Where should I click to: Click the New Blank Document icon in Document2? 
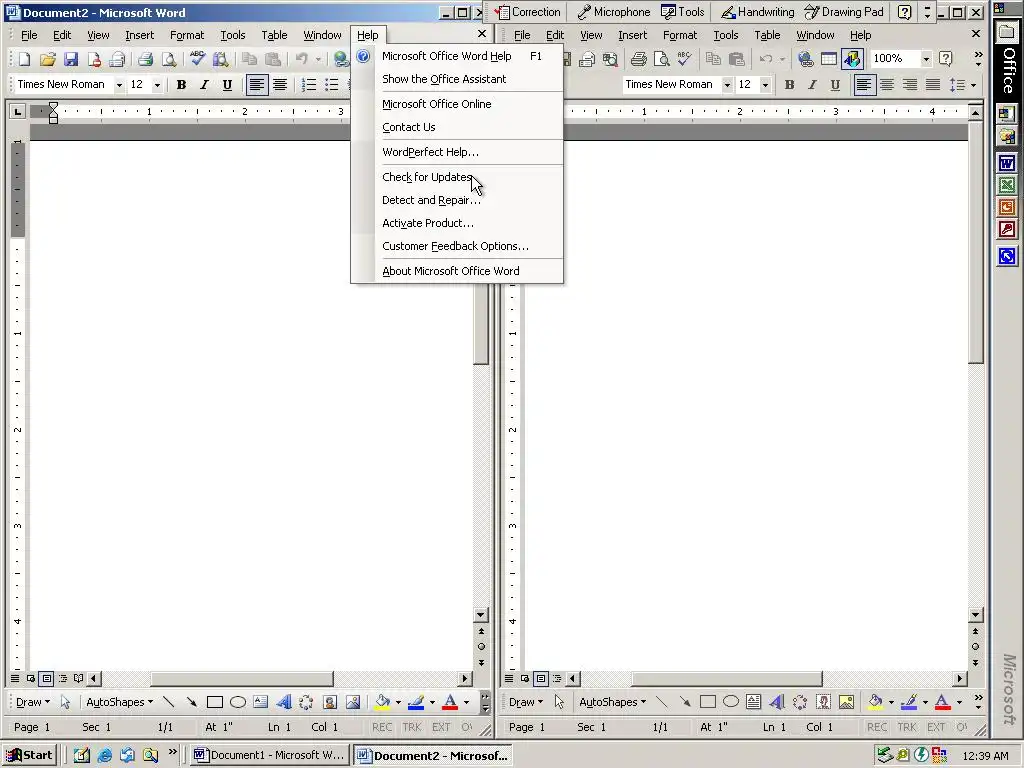(24, 59)
